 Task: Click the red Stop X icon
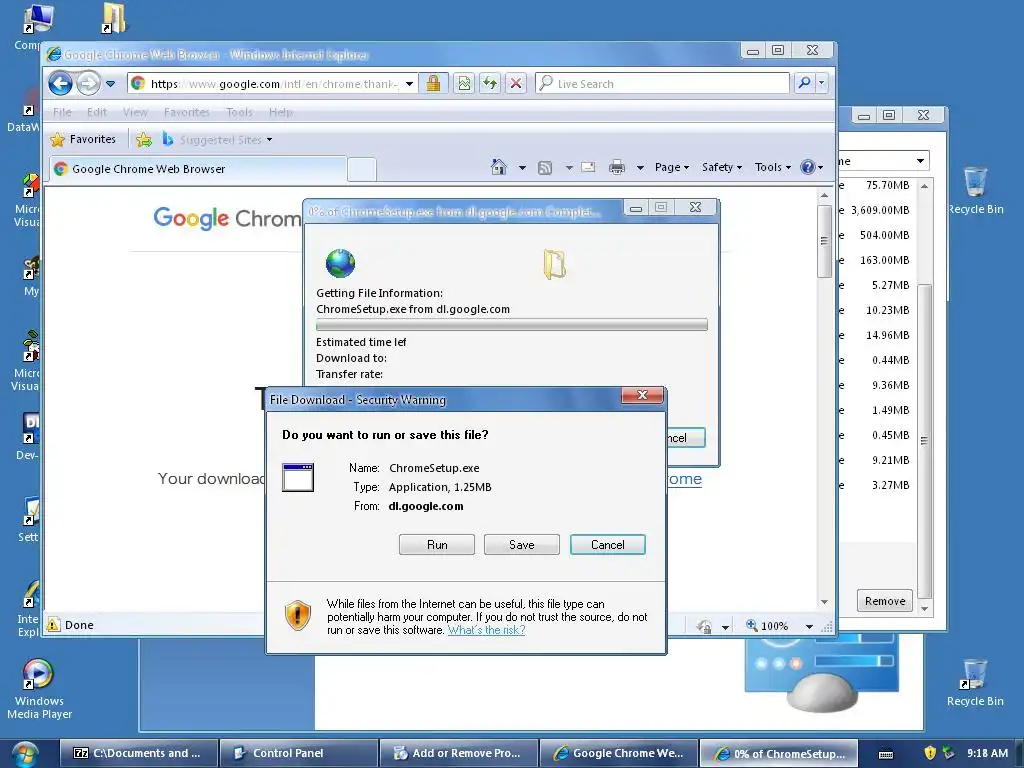tap(516, 84)
